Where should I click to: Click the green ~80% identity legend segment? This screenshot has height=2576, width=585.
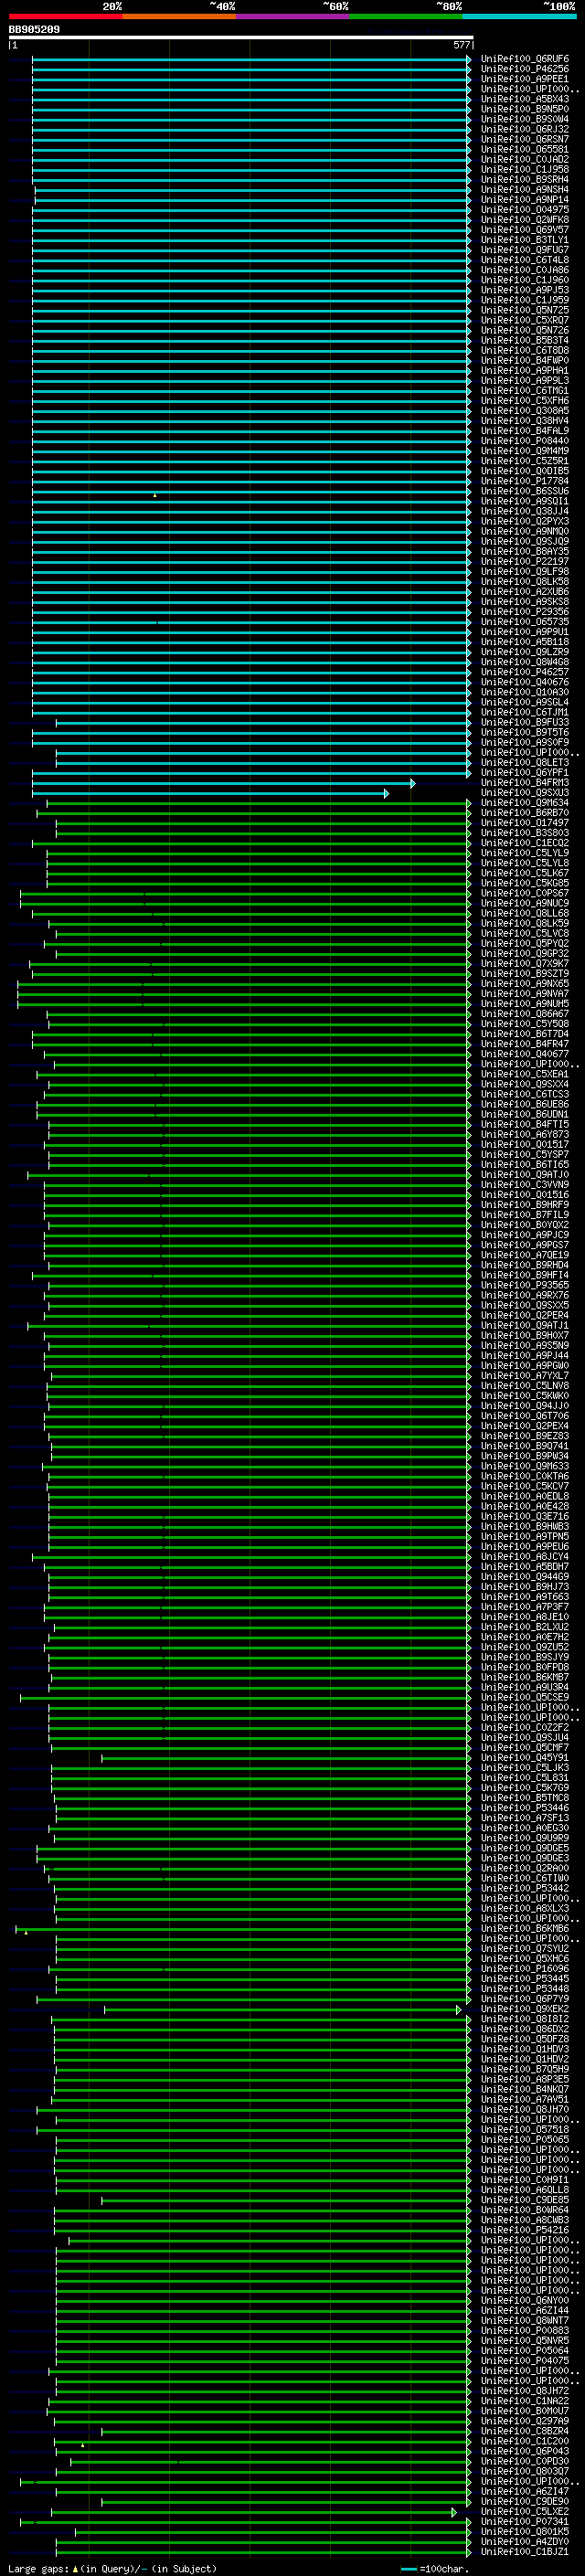406,16
